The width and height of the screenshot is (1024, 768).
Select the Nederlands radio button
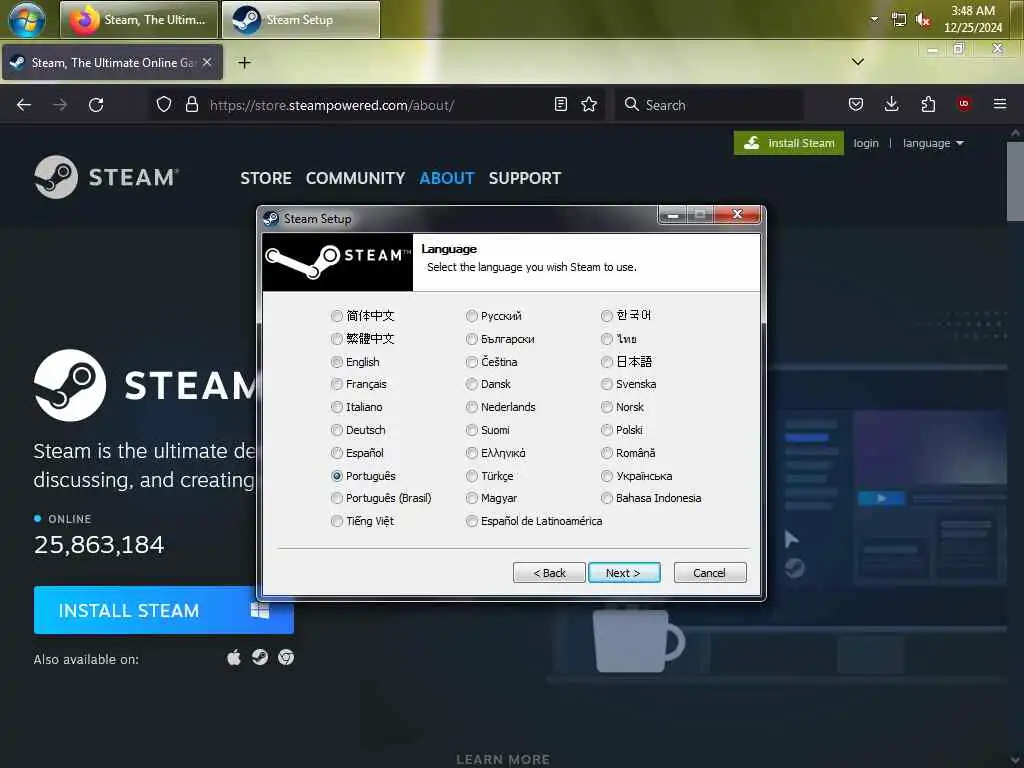472,407
